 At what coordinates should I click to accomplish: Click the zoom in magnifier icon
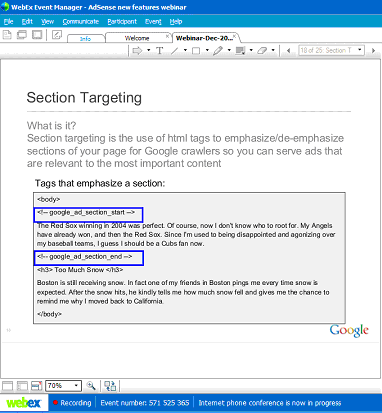tap(91, 386)
